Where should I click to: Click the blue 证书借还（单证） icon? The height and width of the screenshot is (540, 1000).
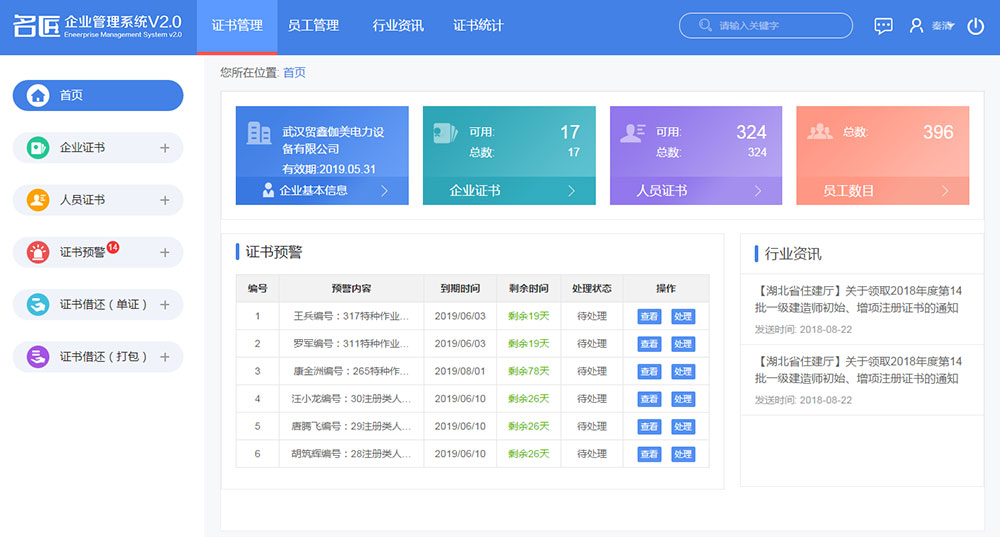(38, 305)
